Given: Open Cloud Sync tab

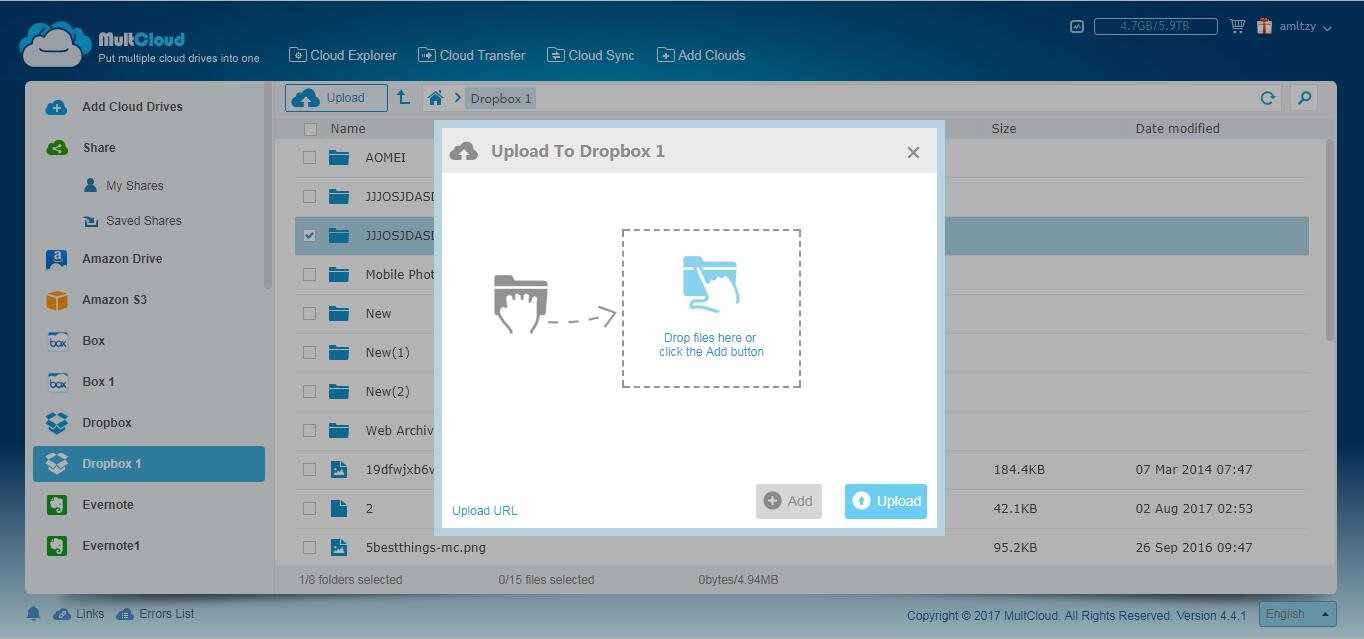Looking at the screenshot, I should click(590, 55).
